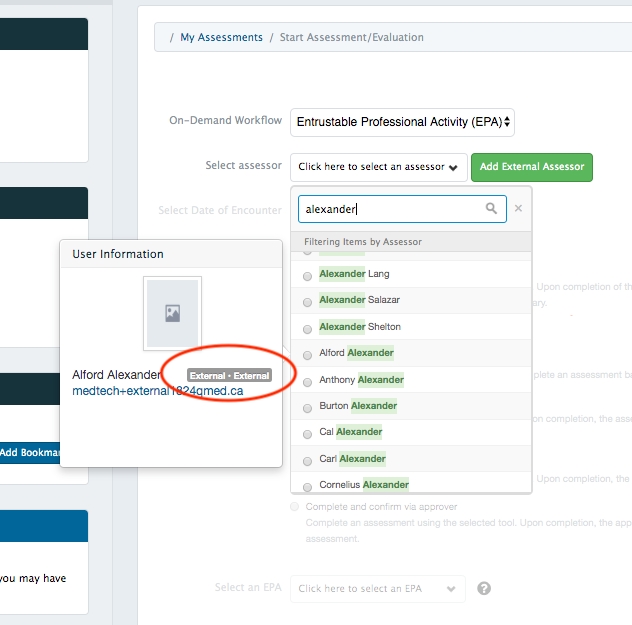
Task: Open the On-Demand Workflow dropdown
Action: click(x=403, y=123)
